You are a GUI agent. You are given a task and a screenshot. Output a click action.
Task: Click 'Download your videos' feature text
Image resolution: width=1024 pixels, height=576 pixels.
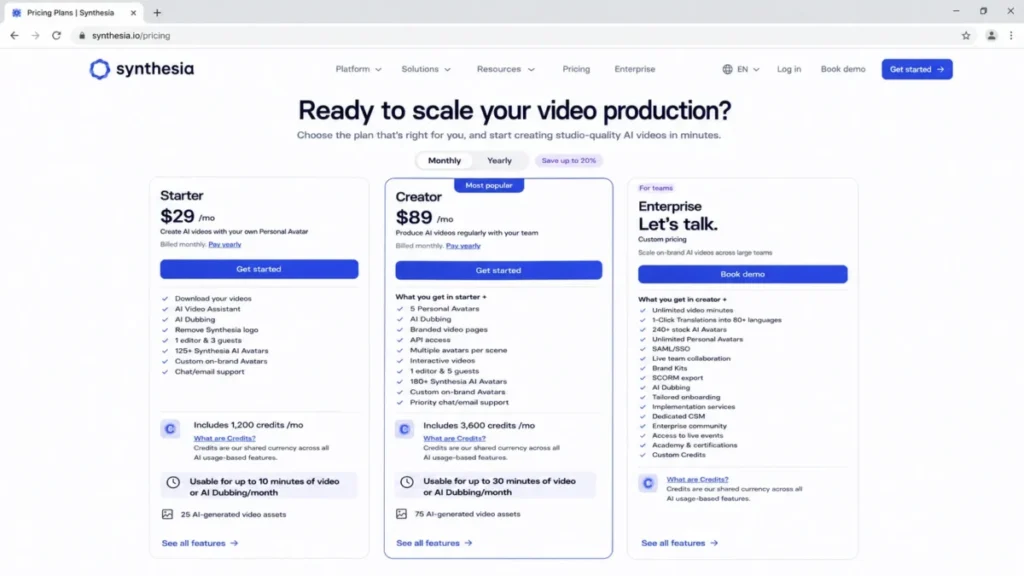pyautogui.click(x=213, y=298)
